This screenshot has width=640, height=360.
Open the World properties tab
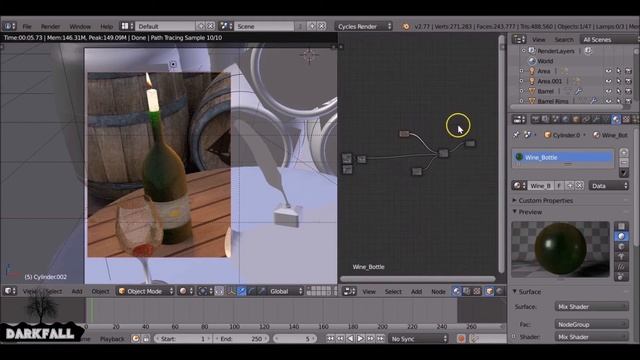[x=566, y=119]
